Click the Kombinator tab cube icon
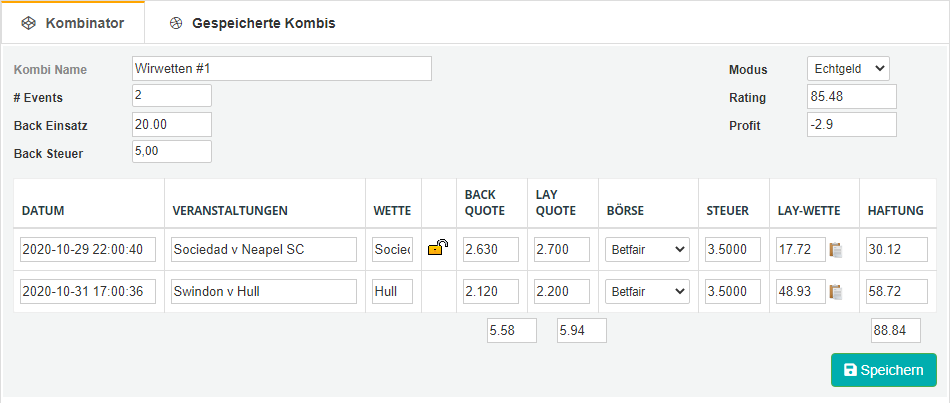The width and height of the screenshot is (952, 403). (x=28, y=24)
